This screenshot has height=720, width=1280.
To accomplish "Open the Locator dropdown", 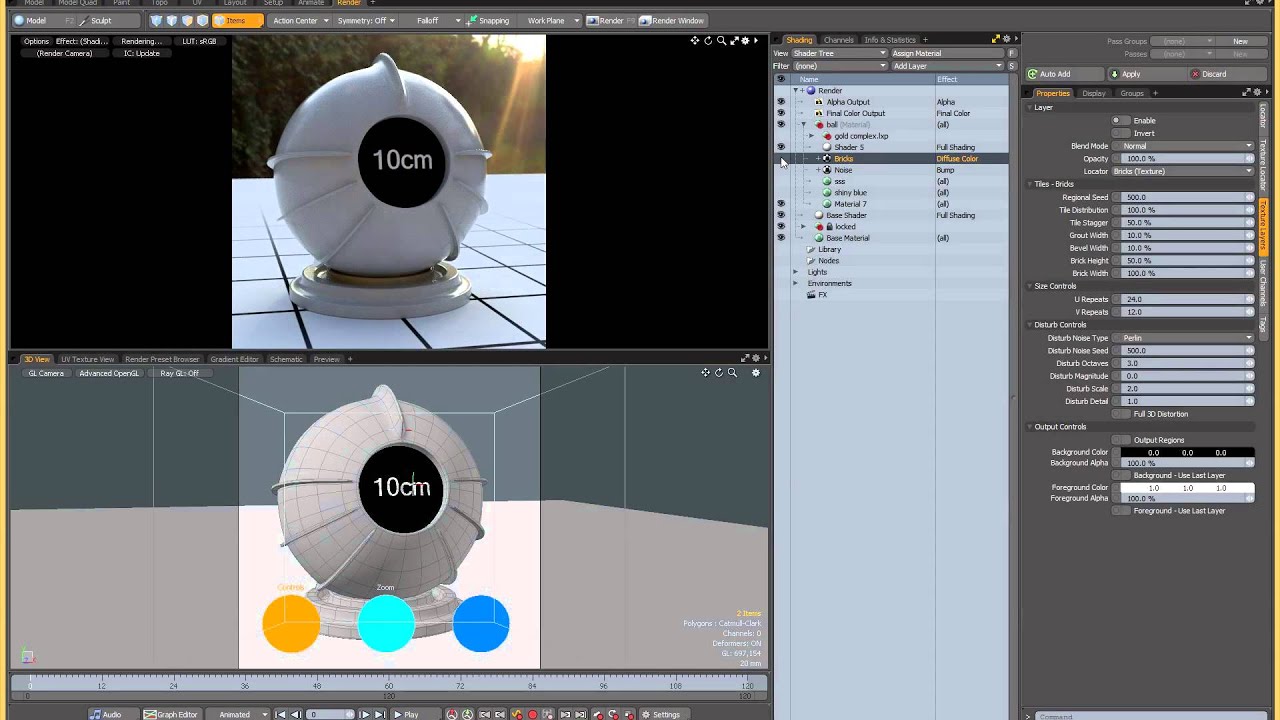I will click(x=1183, y=171).
